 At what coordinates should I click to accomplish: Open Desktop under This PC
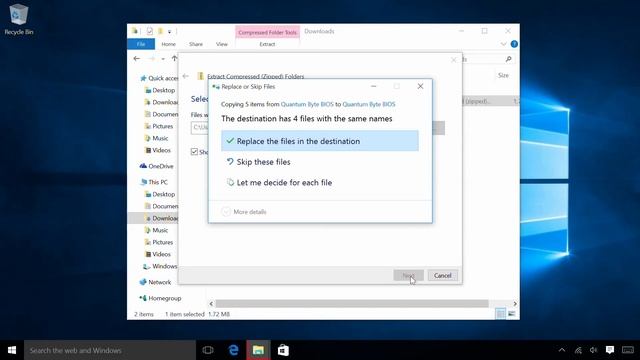160,194
